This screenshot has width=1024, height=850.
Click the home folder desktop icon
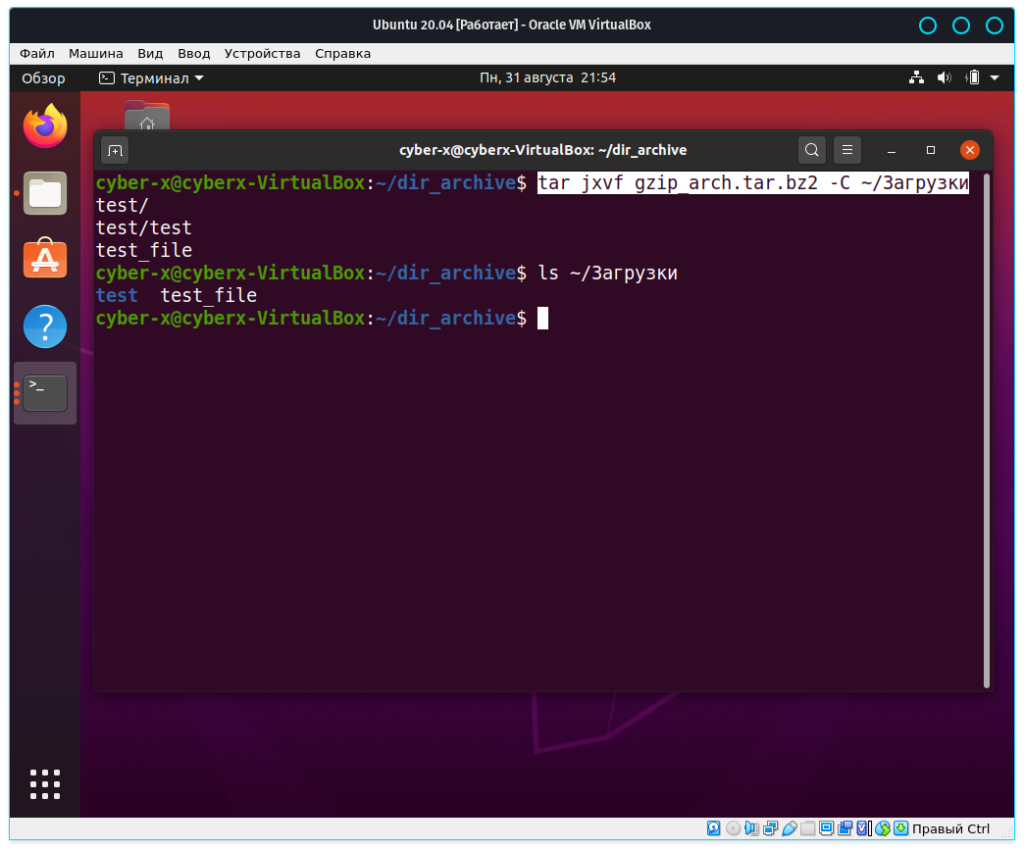147,117
